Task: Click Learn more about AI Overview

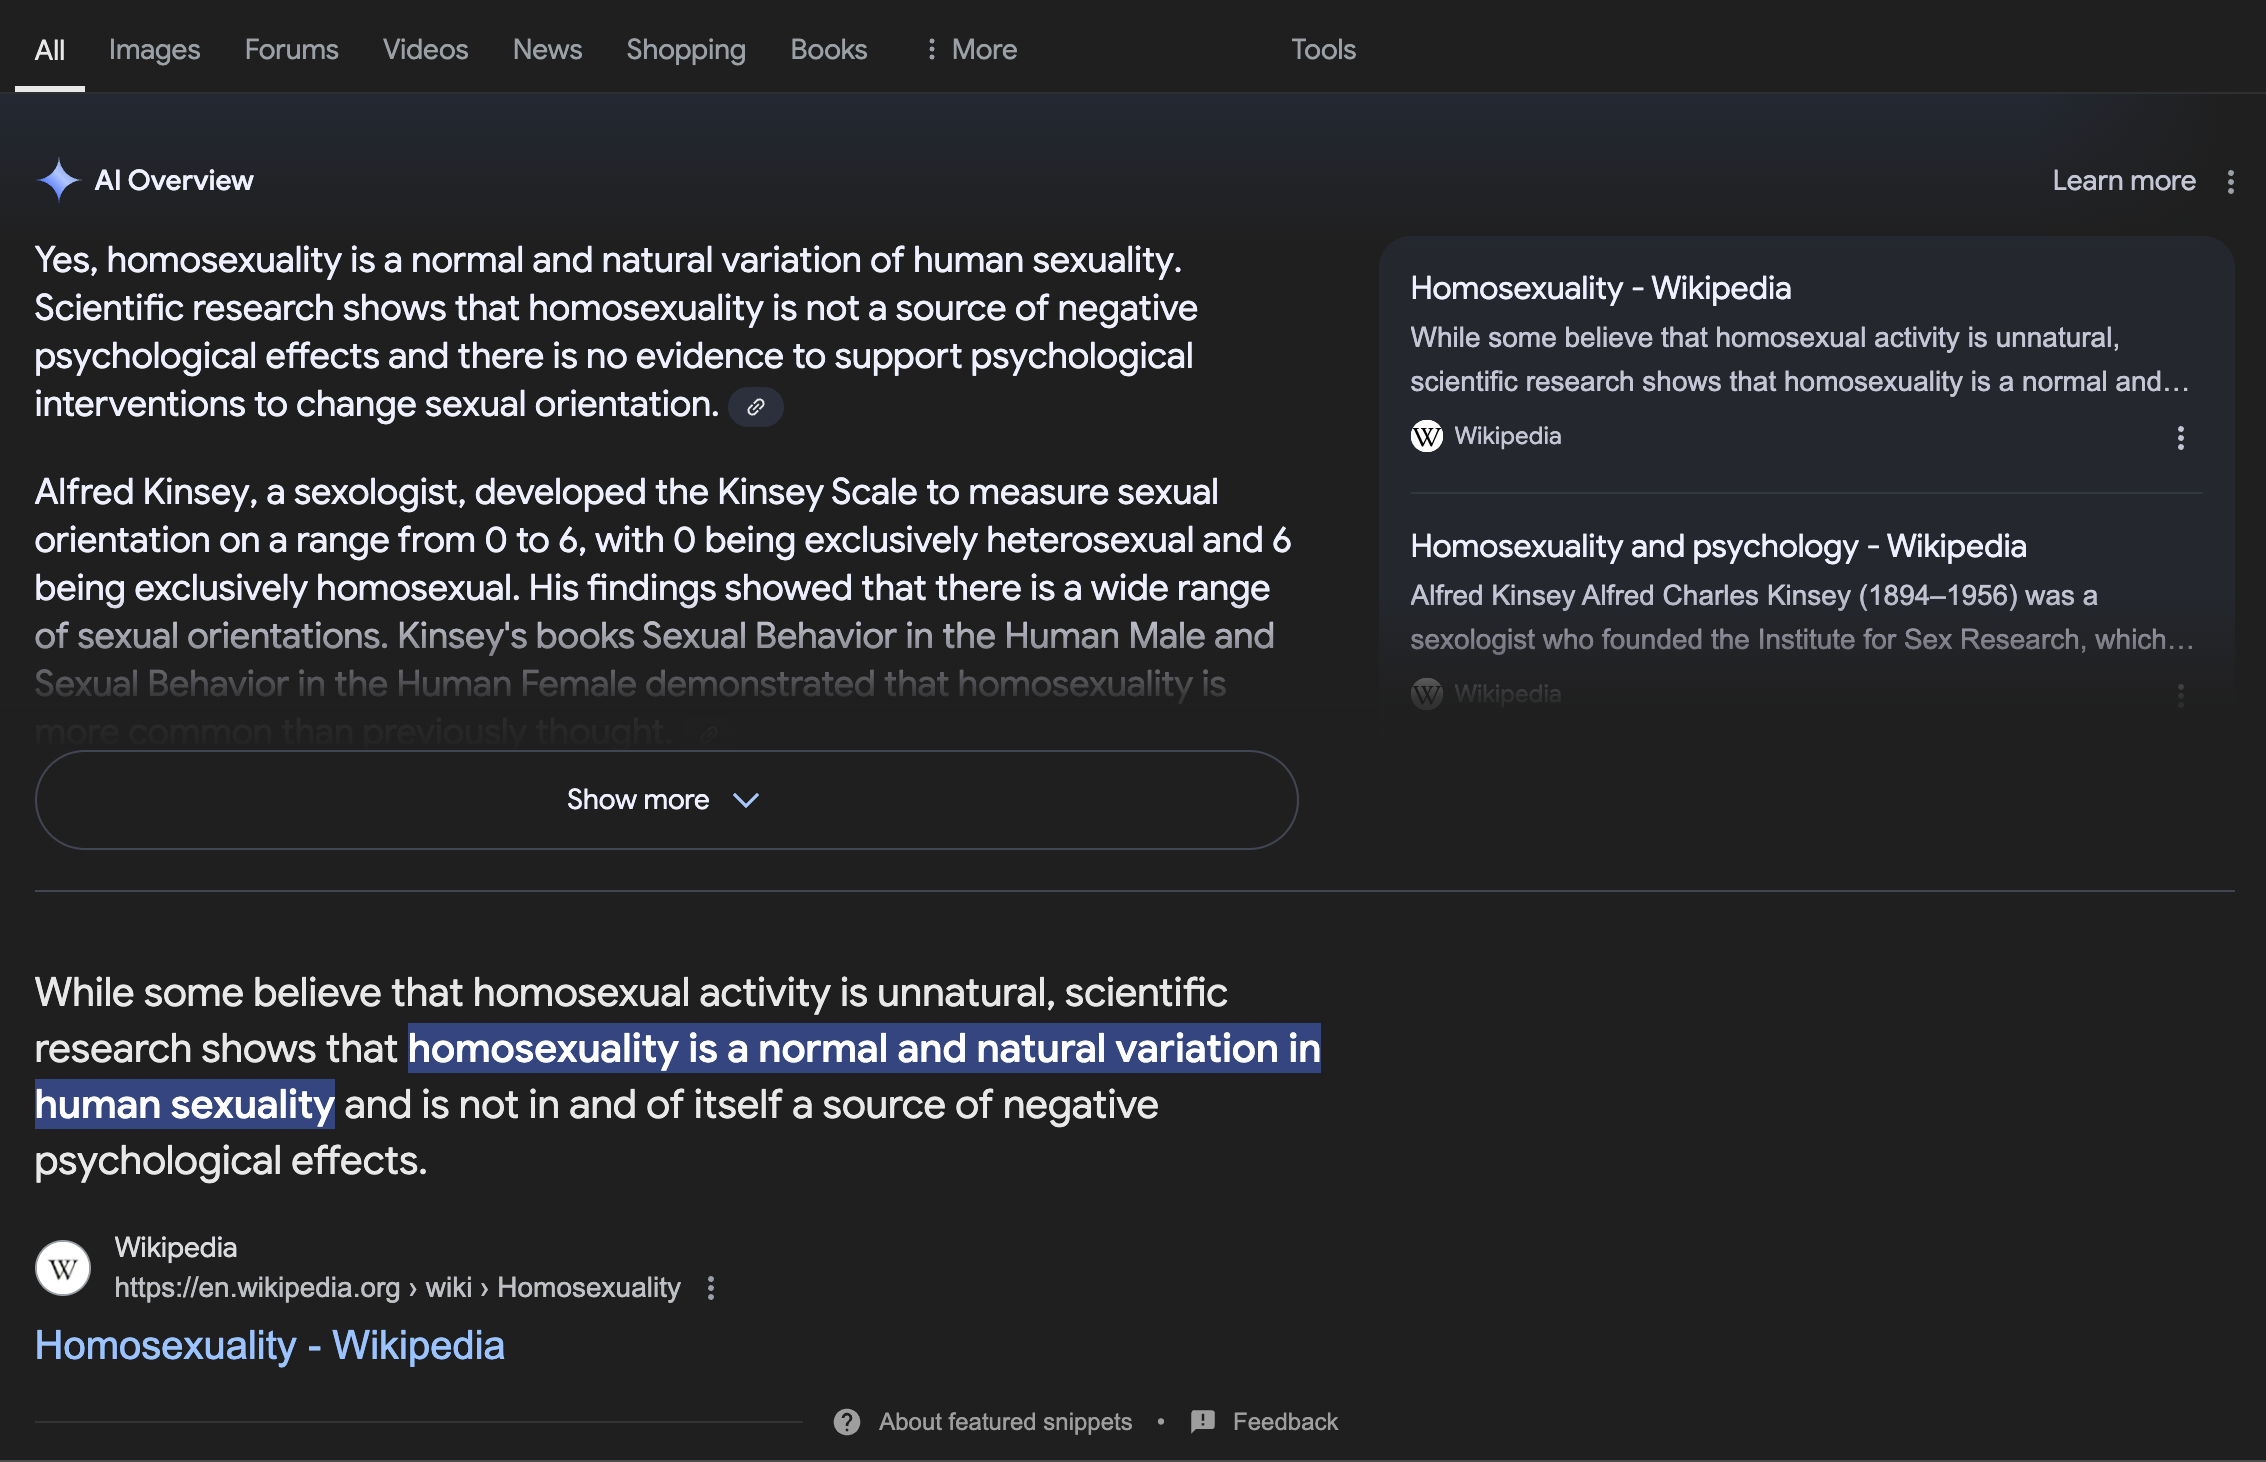Action: pyautogui.click(x=2124, y=181)
